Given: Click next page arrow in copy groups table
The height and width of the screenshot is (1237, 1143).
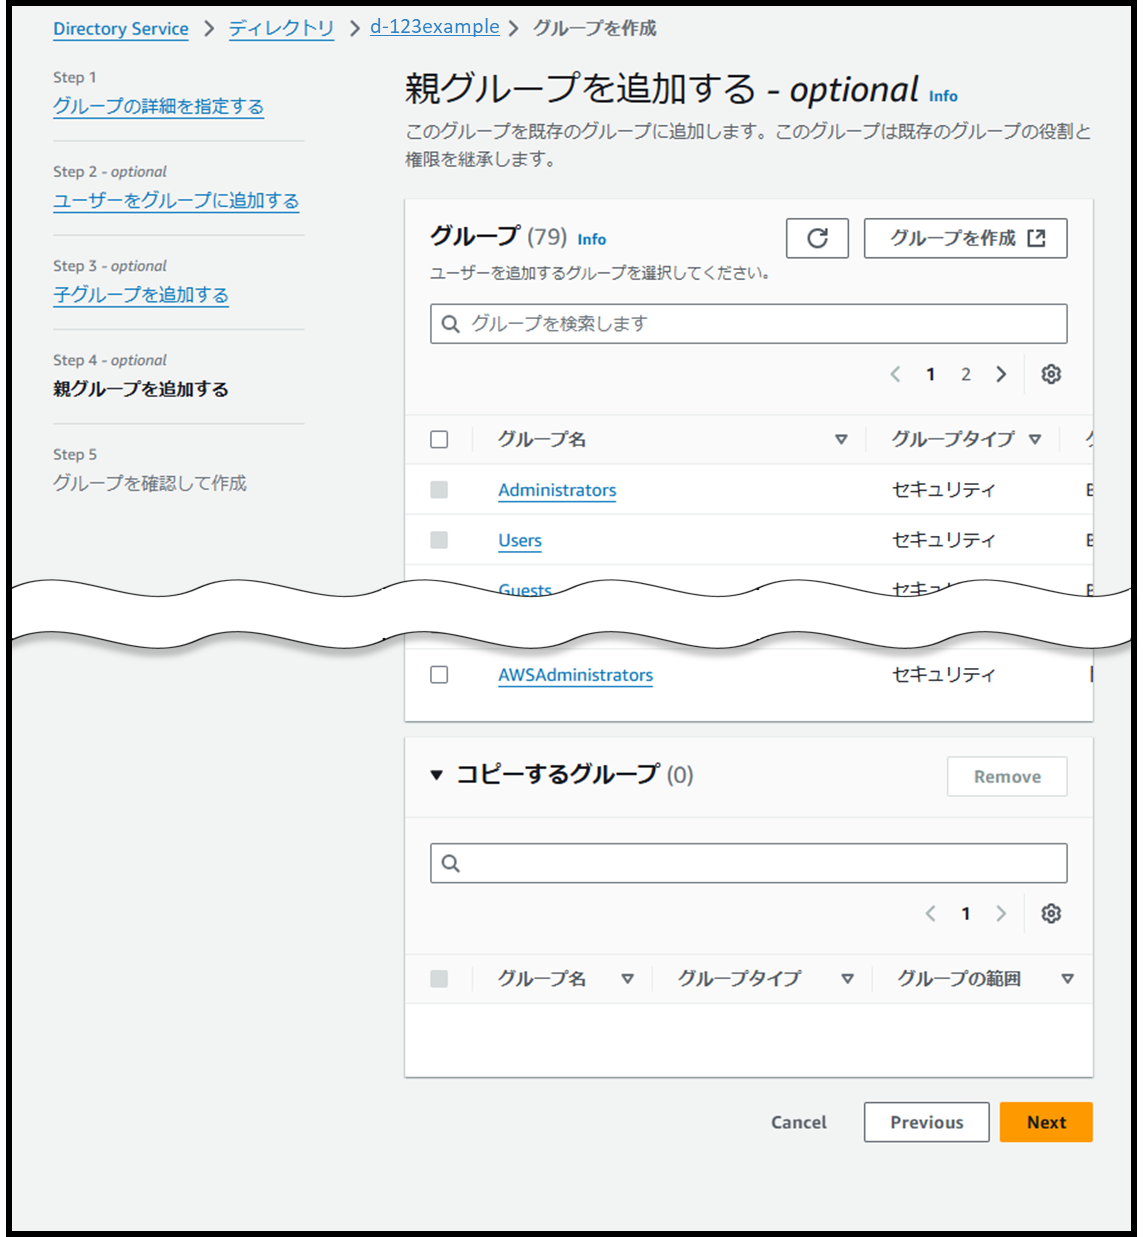Looking at the screenshot, I should (1001, 913).
